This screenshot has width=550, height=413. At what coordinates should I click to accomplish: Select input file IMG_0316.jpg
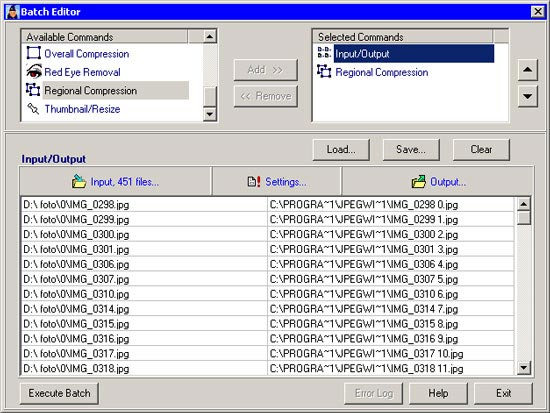point(144,339)
